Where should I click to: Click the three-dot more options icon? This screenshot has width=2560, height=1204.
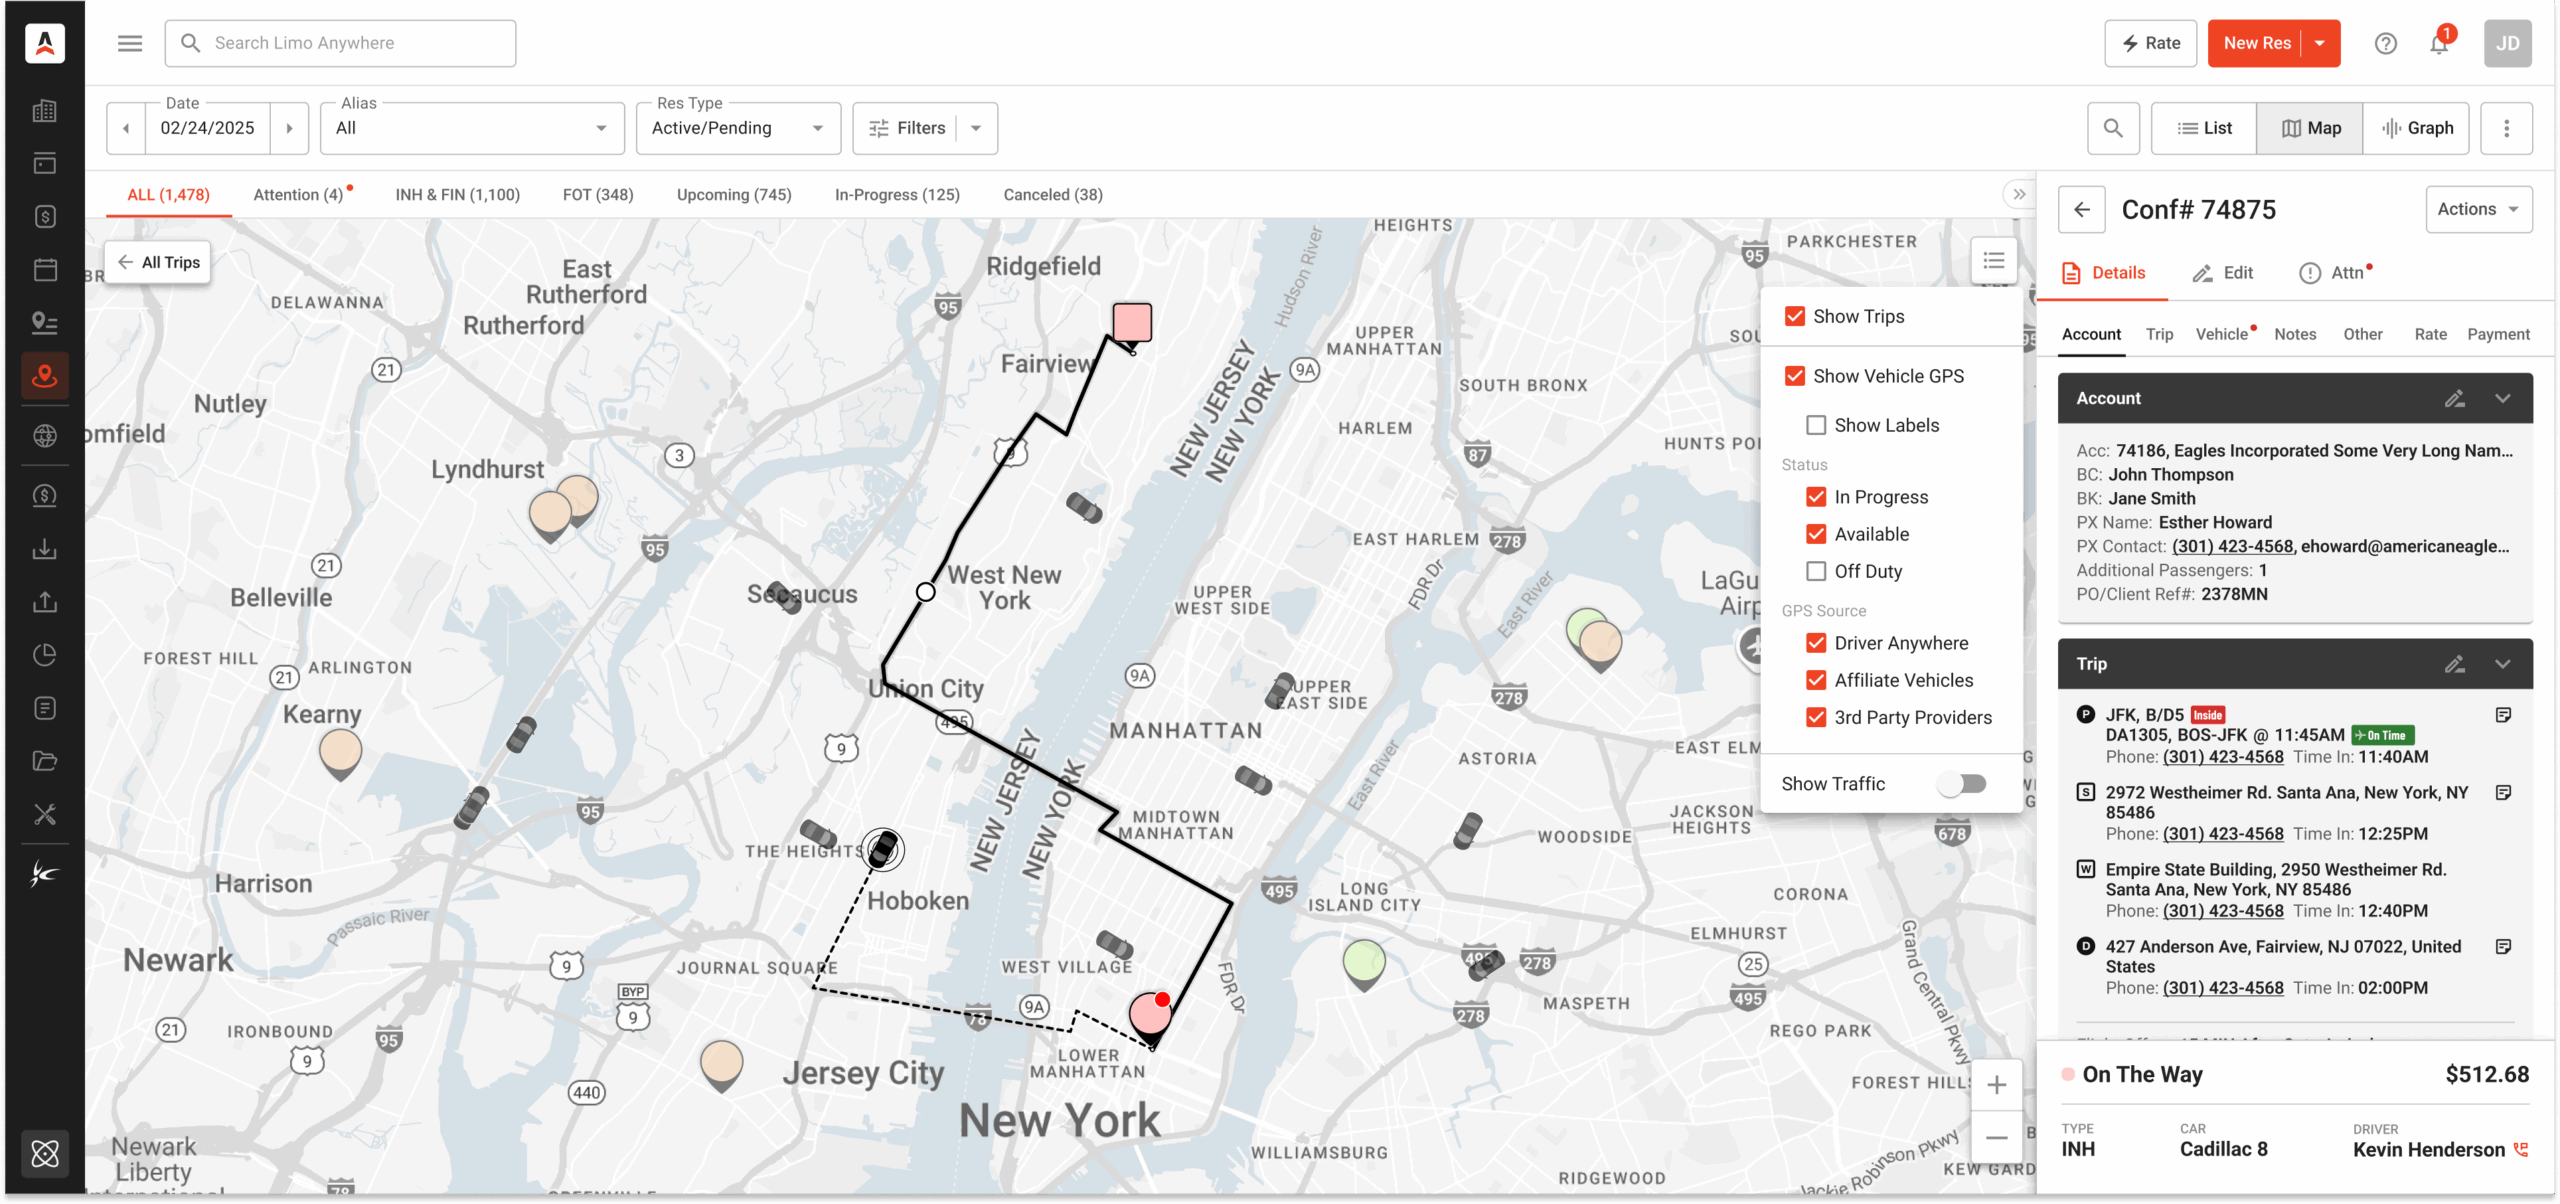pyautogui.click(x=2506, y=128)
